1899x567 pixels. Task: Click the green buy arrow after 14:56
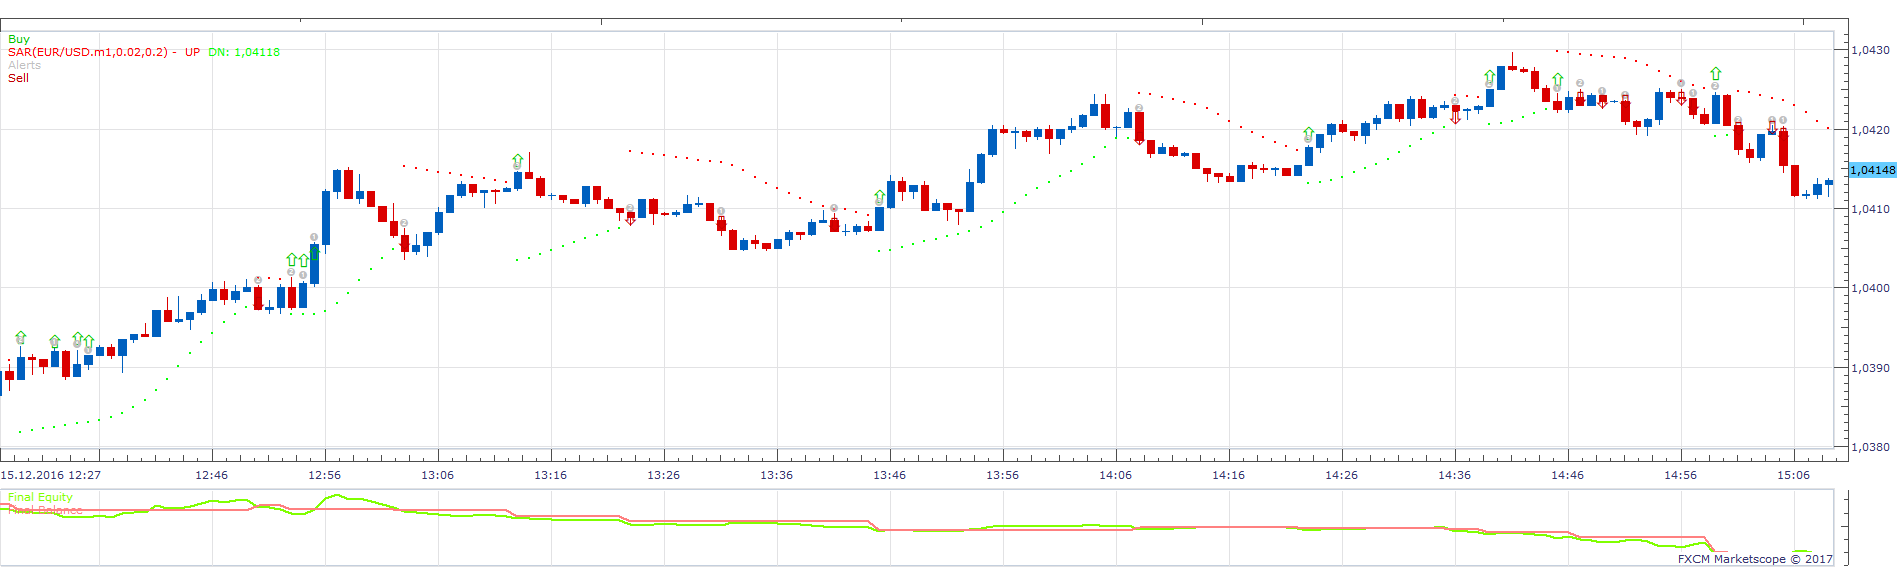pyautogui.click(x=1716, y=74)
